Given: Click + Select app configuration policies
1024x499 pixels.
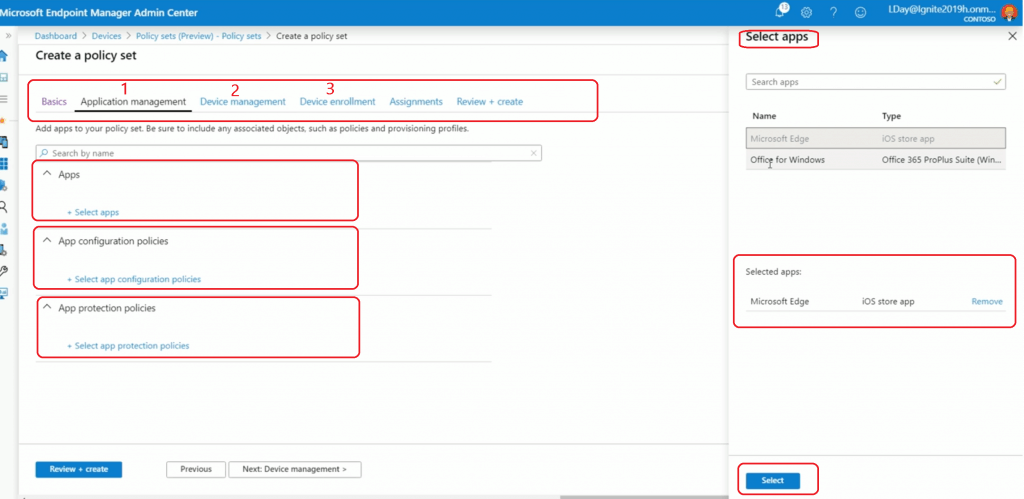Looking at the screenshot, I should pyautogui.click(x=134, y=279).
